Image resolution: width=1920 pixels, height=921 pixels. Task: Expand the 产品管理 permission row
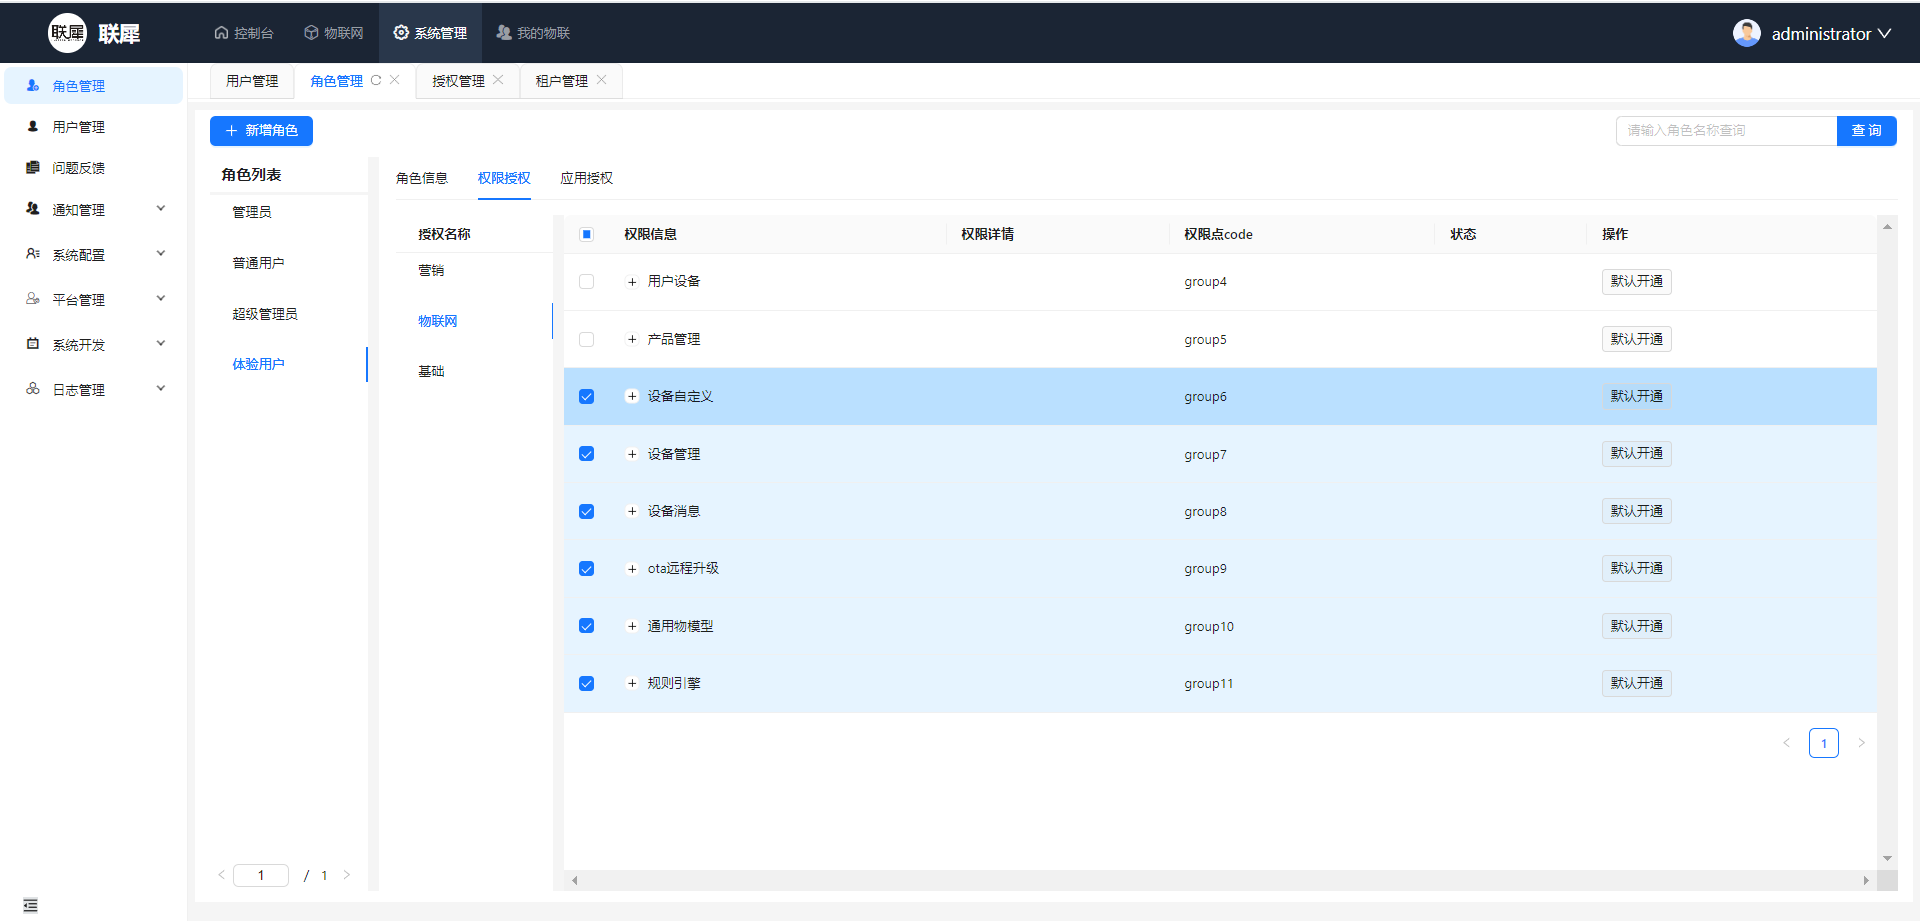(632, 340)
